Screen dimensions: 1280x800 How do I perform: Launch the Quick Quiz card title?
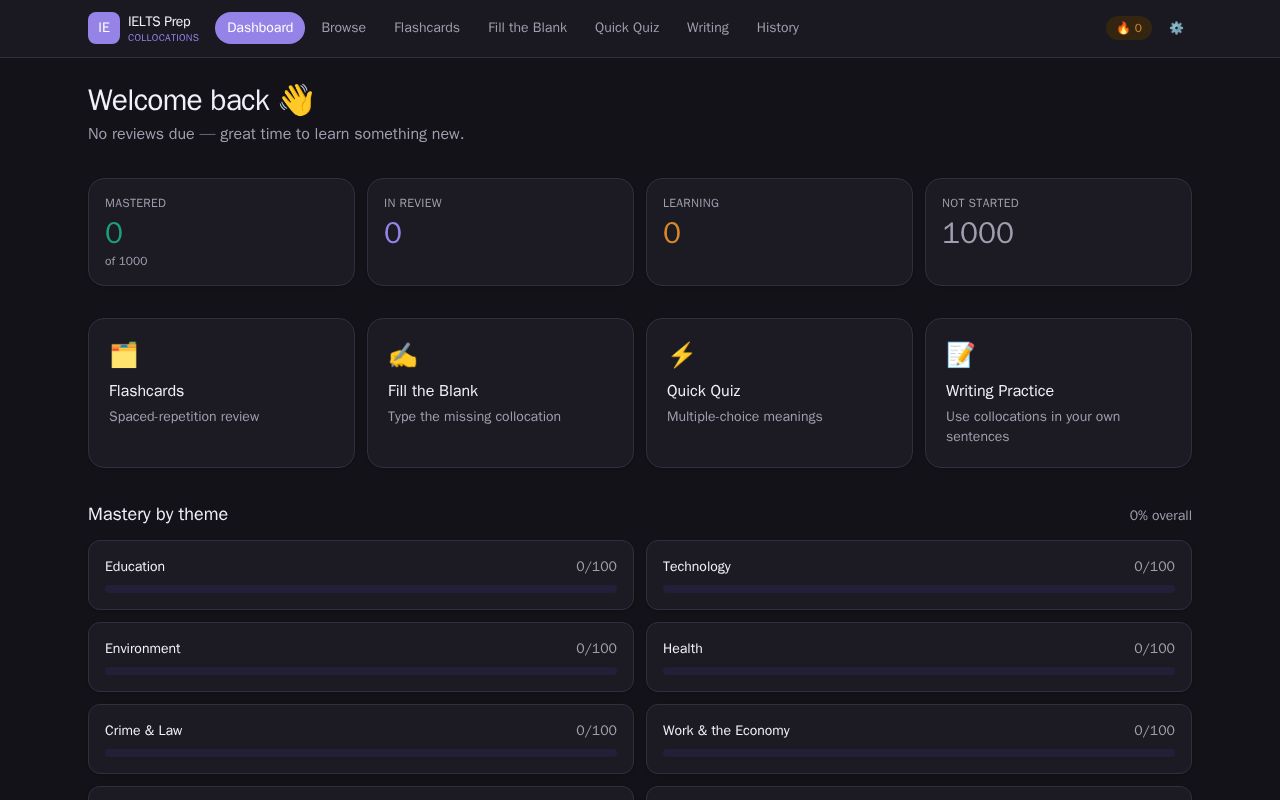(704, 391)
